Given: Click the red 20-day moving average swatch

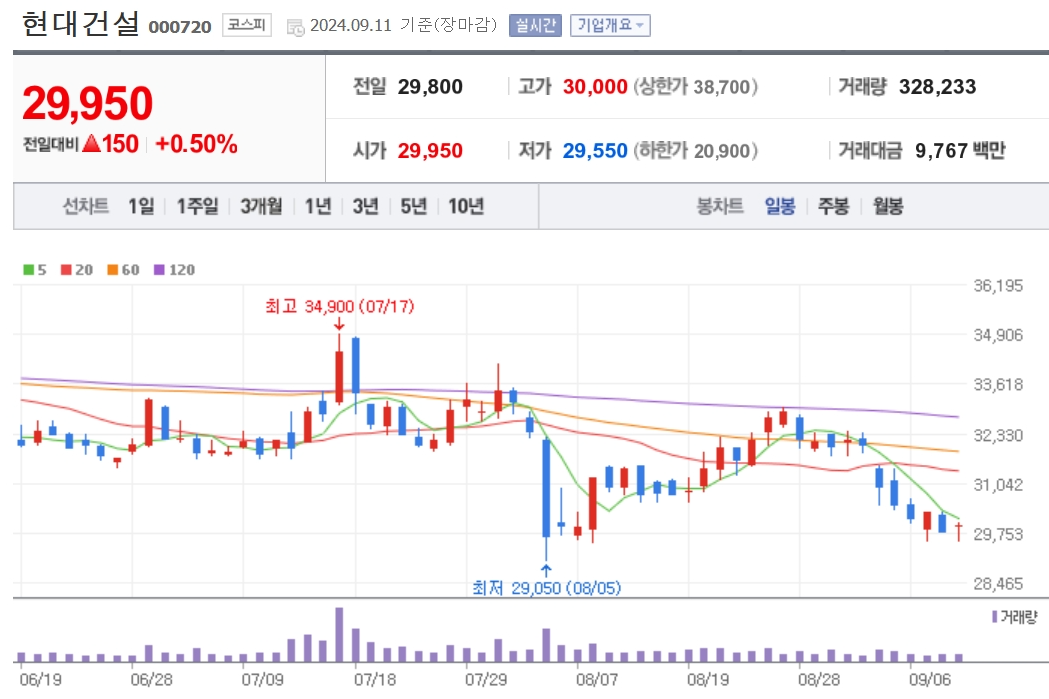Looking at the screenshot, I should point(66,270).
